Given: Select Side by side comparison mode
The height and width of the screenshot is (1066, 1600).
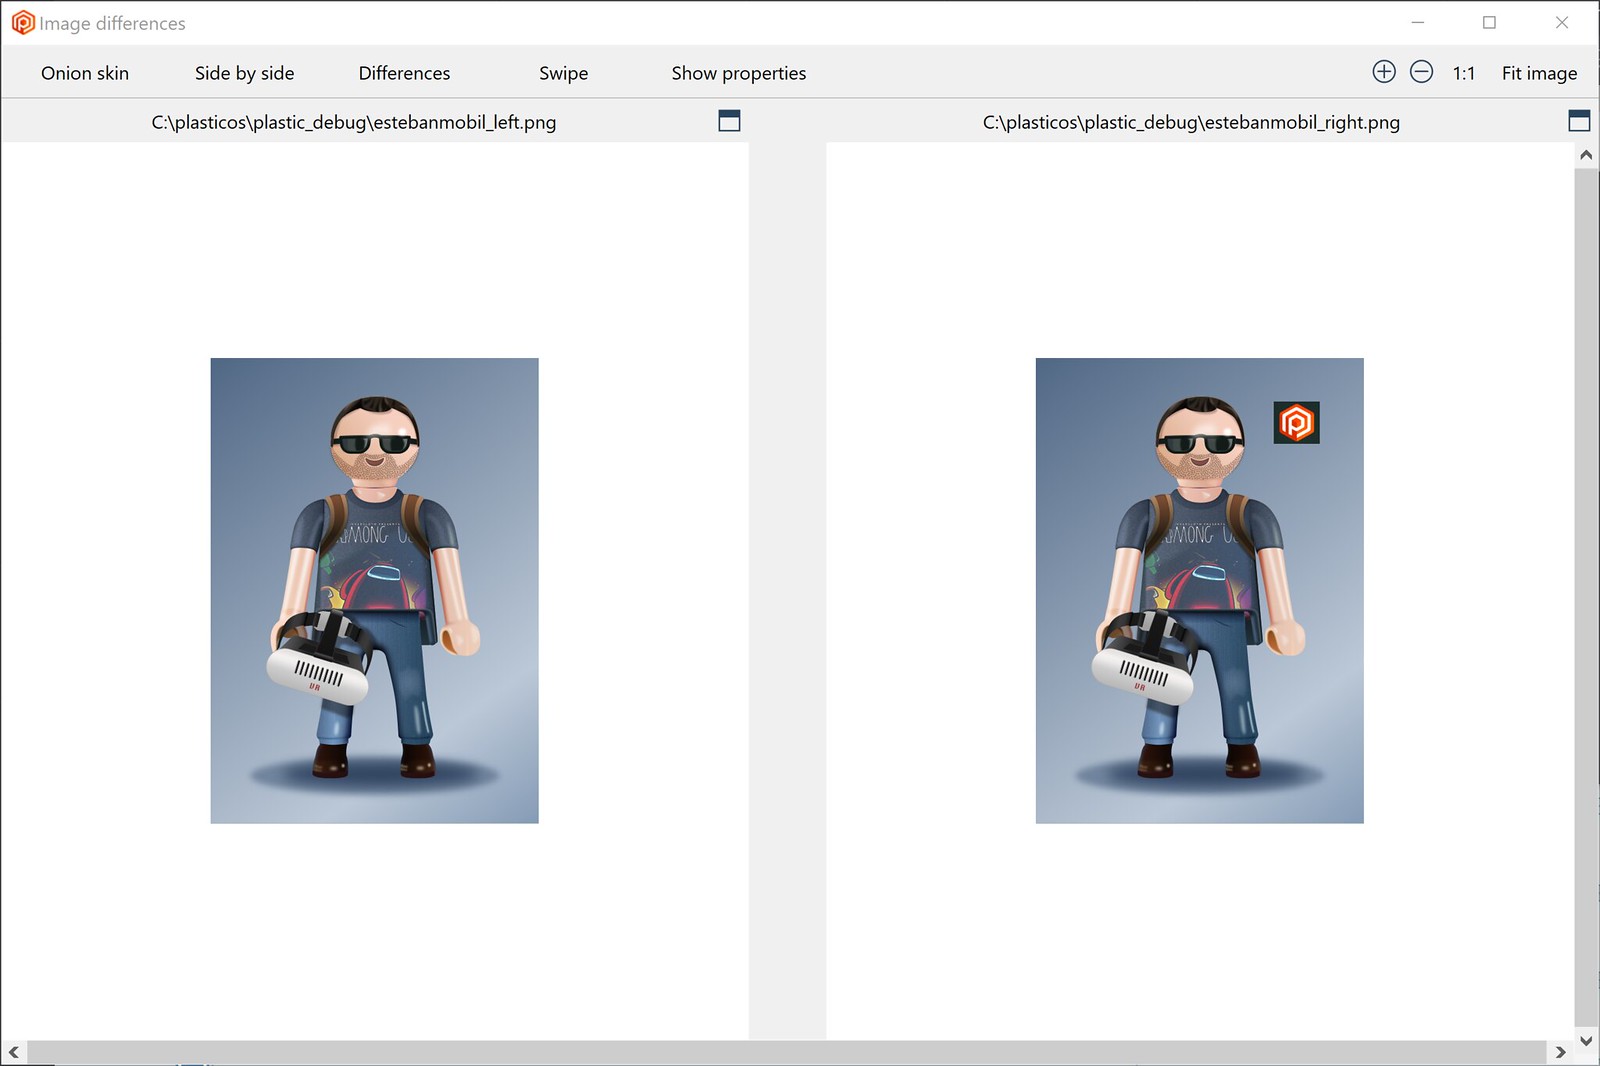Looking at the screenshot, I should coord(244,73).
